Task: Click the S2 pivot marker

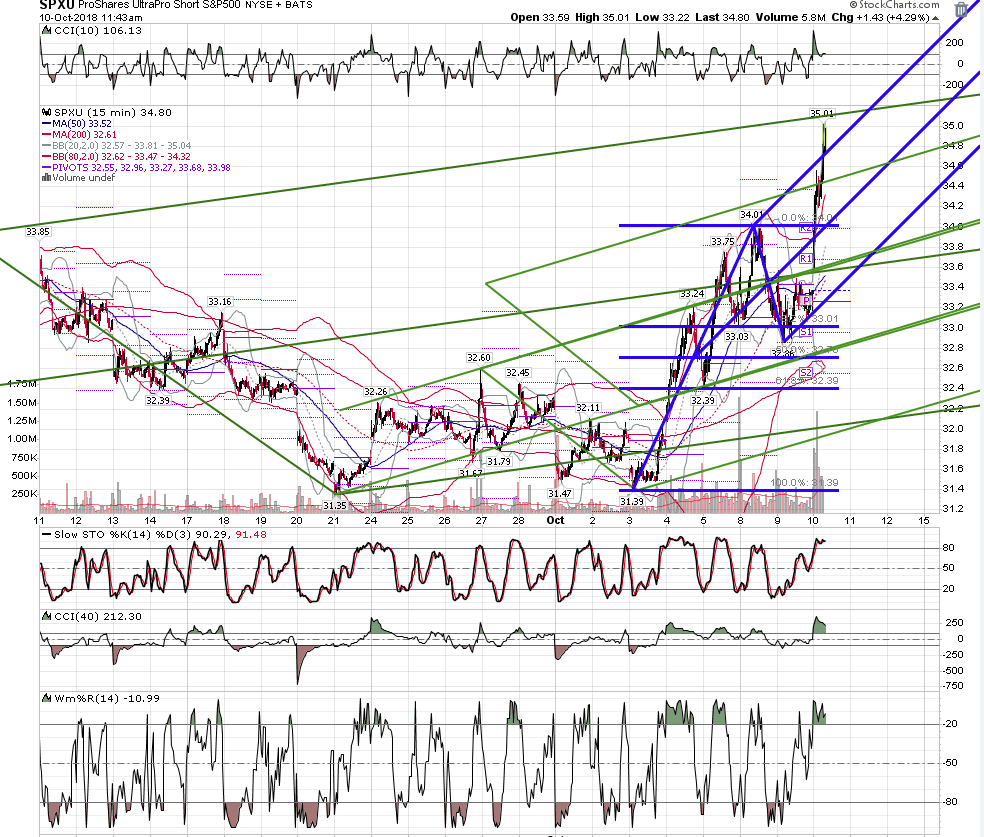Action: tap(806, 373)
